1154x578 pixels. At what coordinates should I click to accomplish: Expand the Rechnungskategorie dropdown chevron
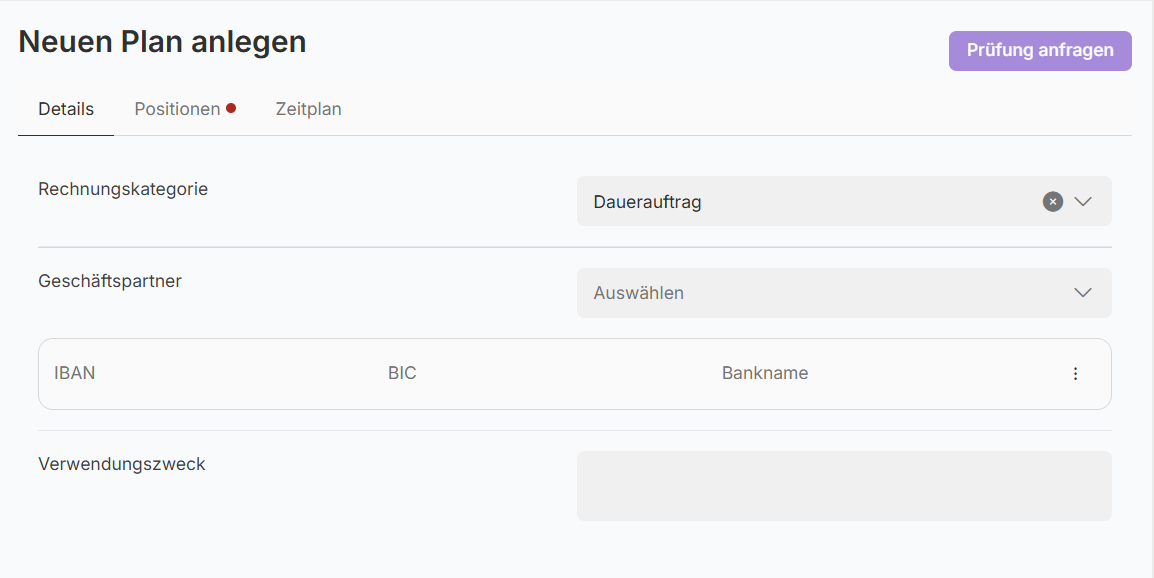click(1083, 202)
